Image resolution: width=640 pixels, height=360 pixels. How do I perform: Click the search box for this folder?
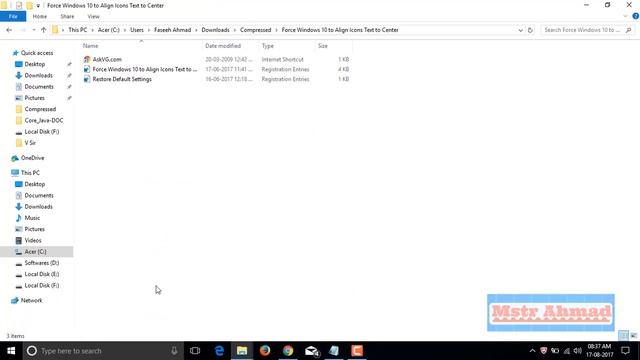[587, 30]
